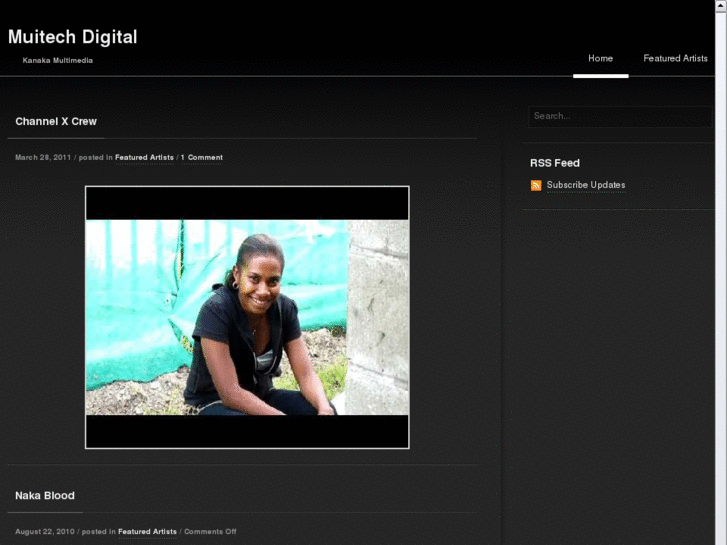Click the March 28, 2011 post date

[x=42, y=157]
